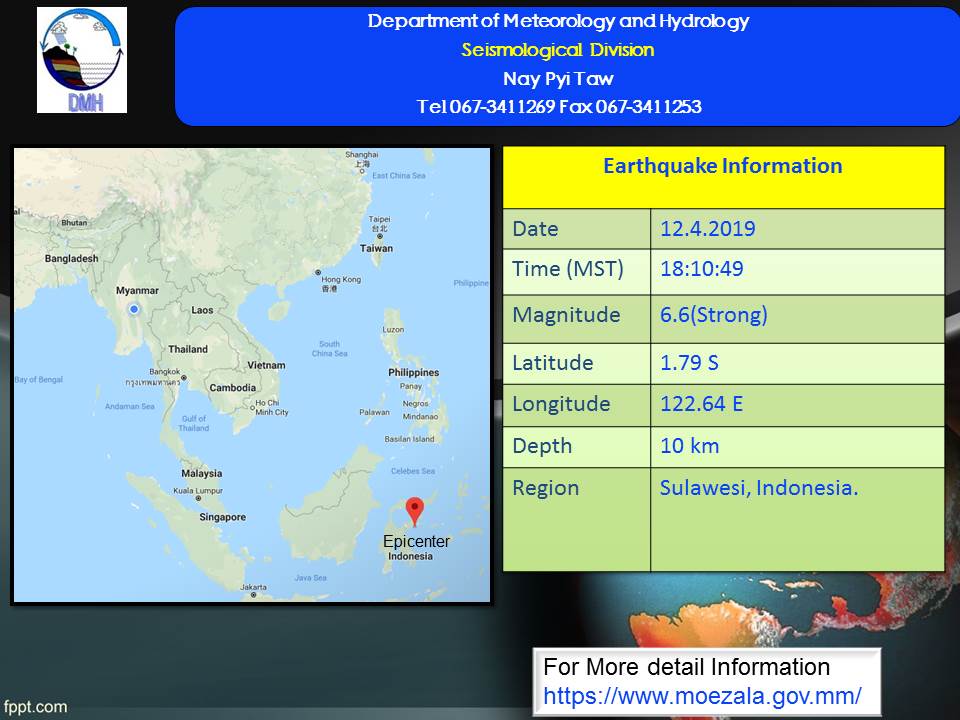The height and width of the screenshot is (720, 960).
Task: Click the Tel and Fax number line
Action: (x=559, y=107)
